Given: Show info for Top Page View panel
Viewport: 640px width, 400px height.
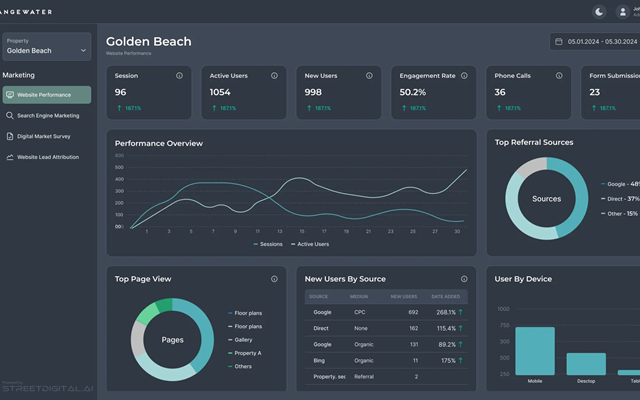Looking at the screenshot, I should 274,279.
